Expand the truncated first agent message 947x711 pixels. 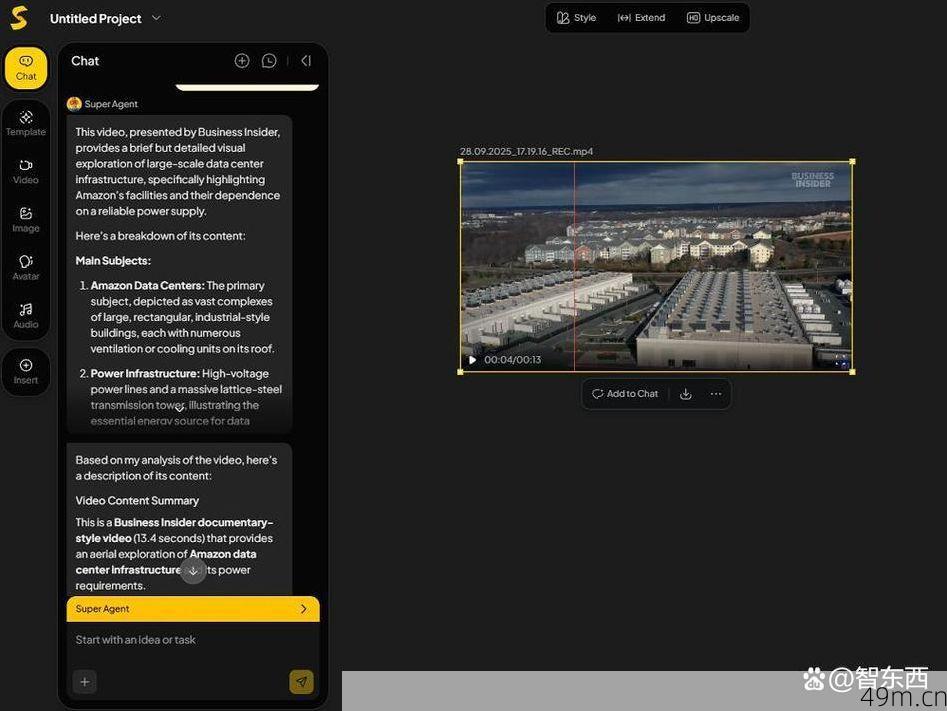[x=179, y=409]
